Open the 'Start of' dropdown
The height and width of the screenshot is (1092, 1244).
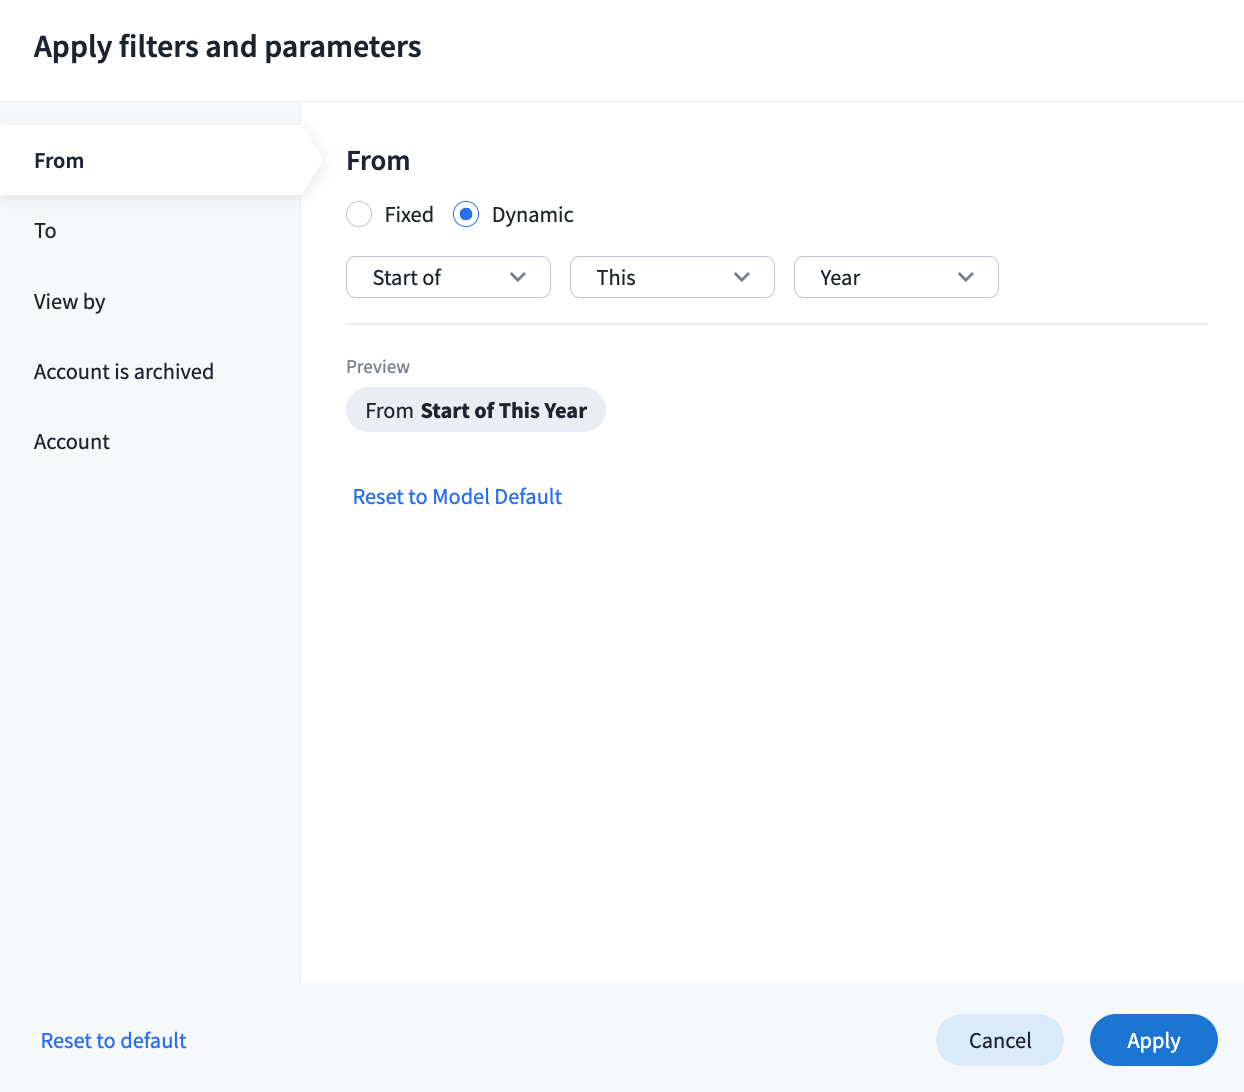point(448,277)
